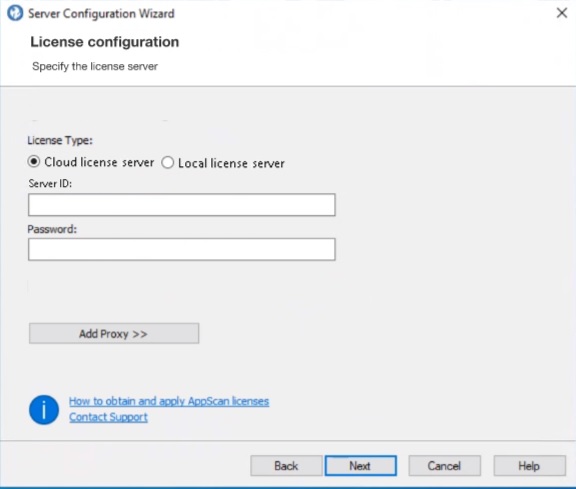
Task: Click the License Type label
Action: [60, 140]
